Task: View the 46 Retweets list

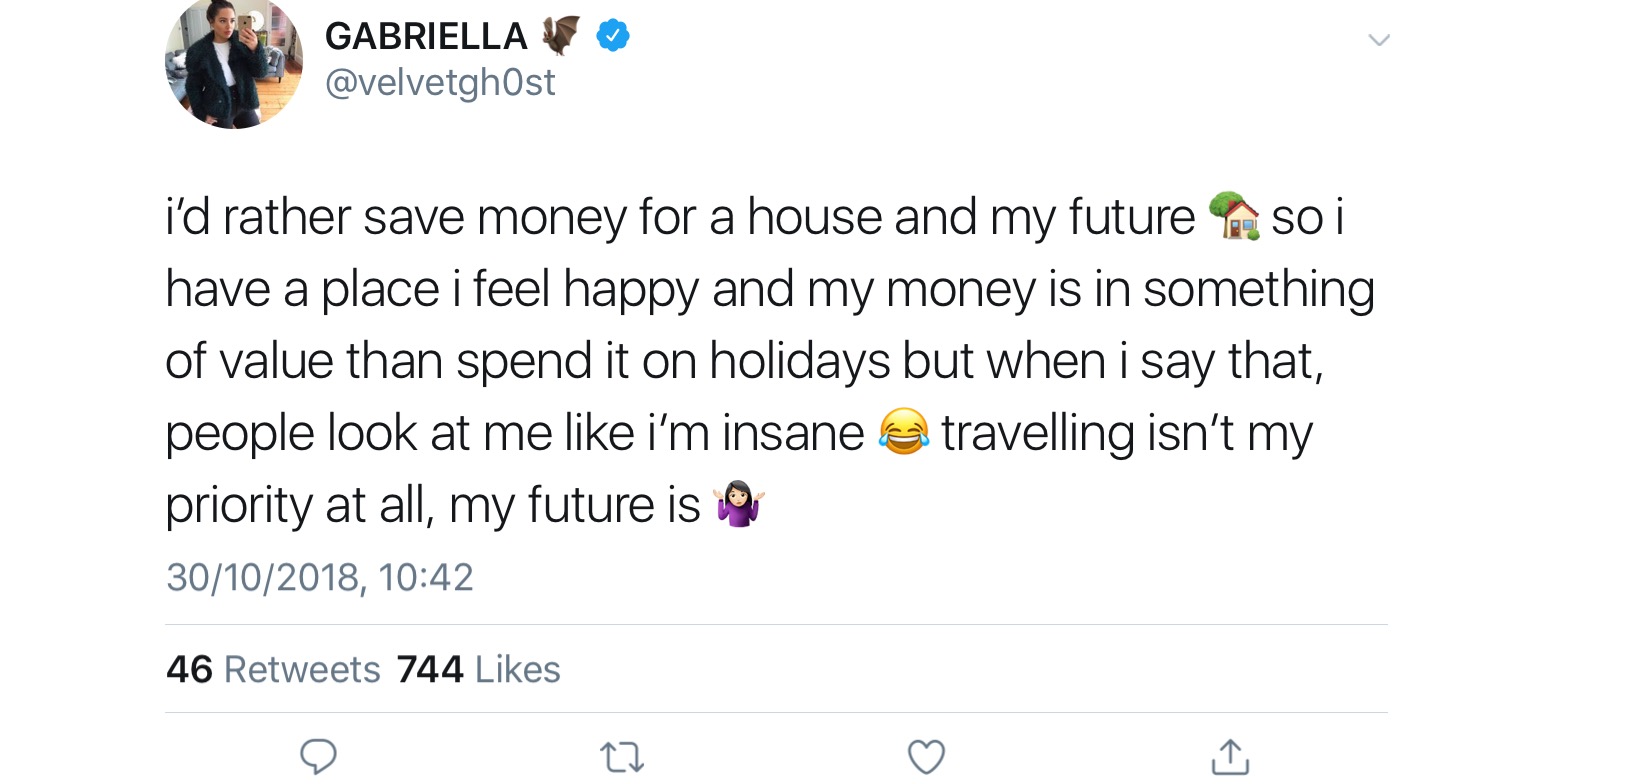Action: [x=273, y=669]
